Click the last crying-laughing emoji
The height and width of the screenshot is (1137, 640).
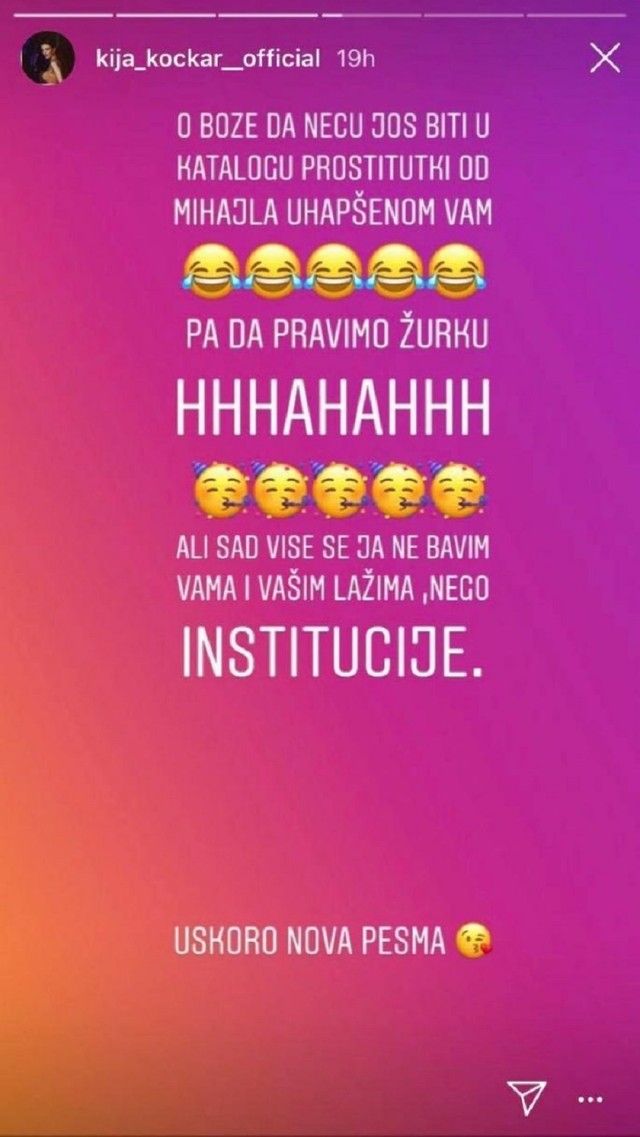click(x=456, y=270)
